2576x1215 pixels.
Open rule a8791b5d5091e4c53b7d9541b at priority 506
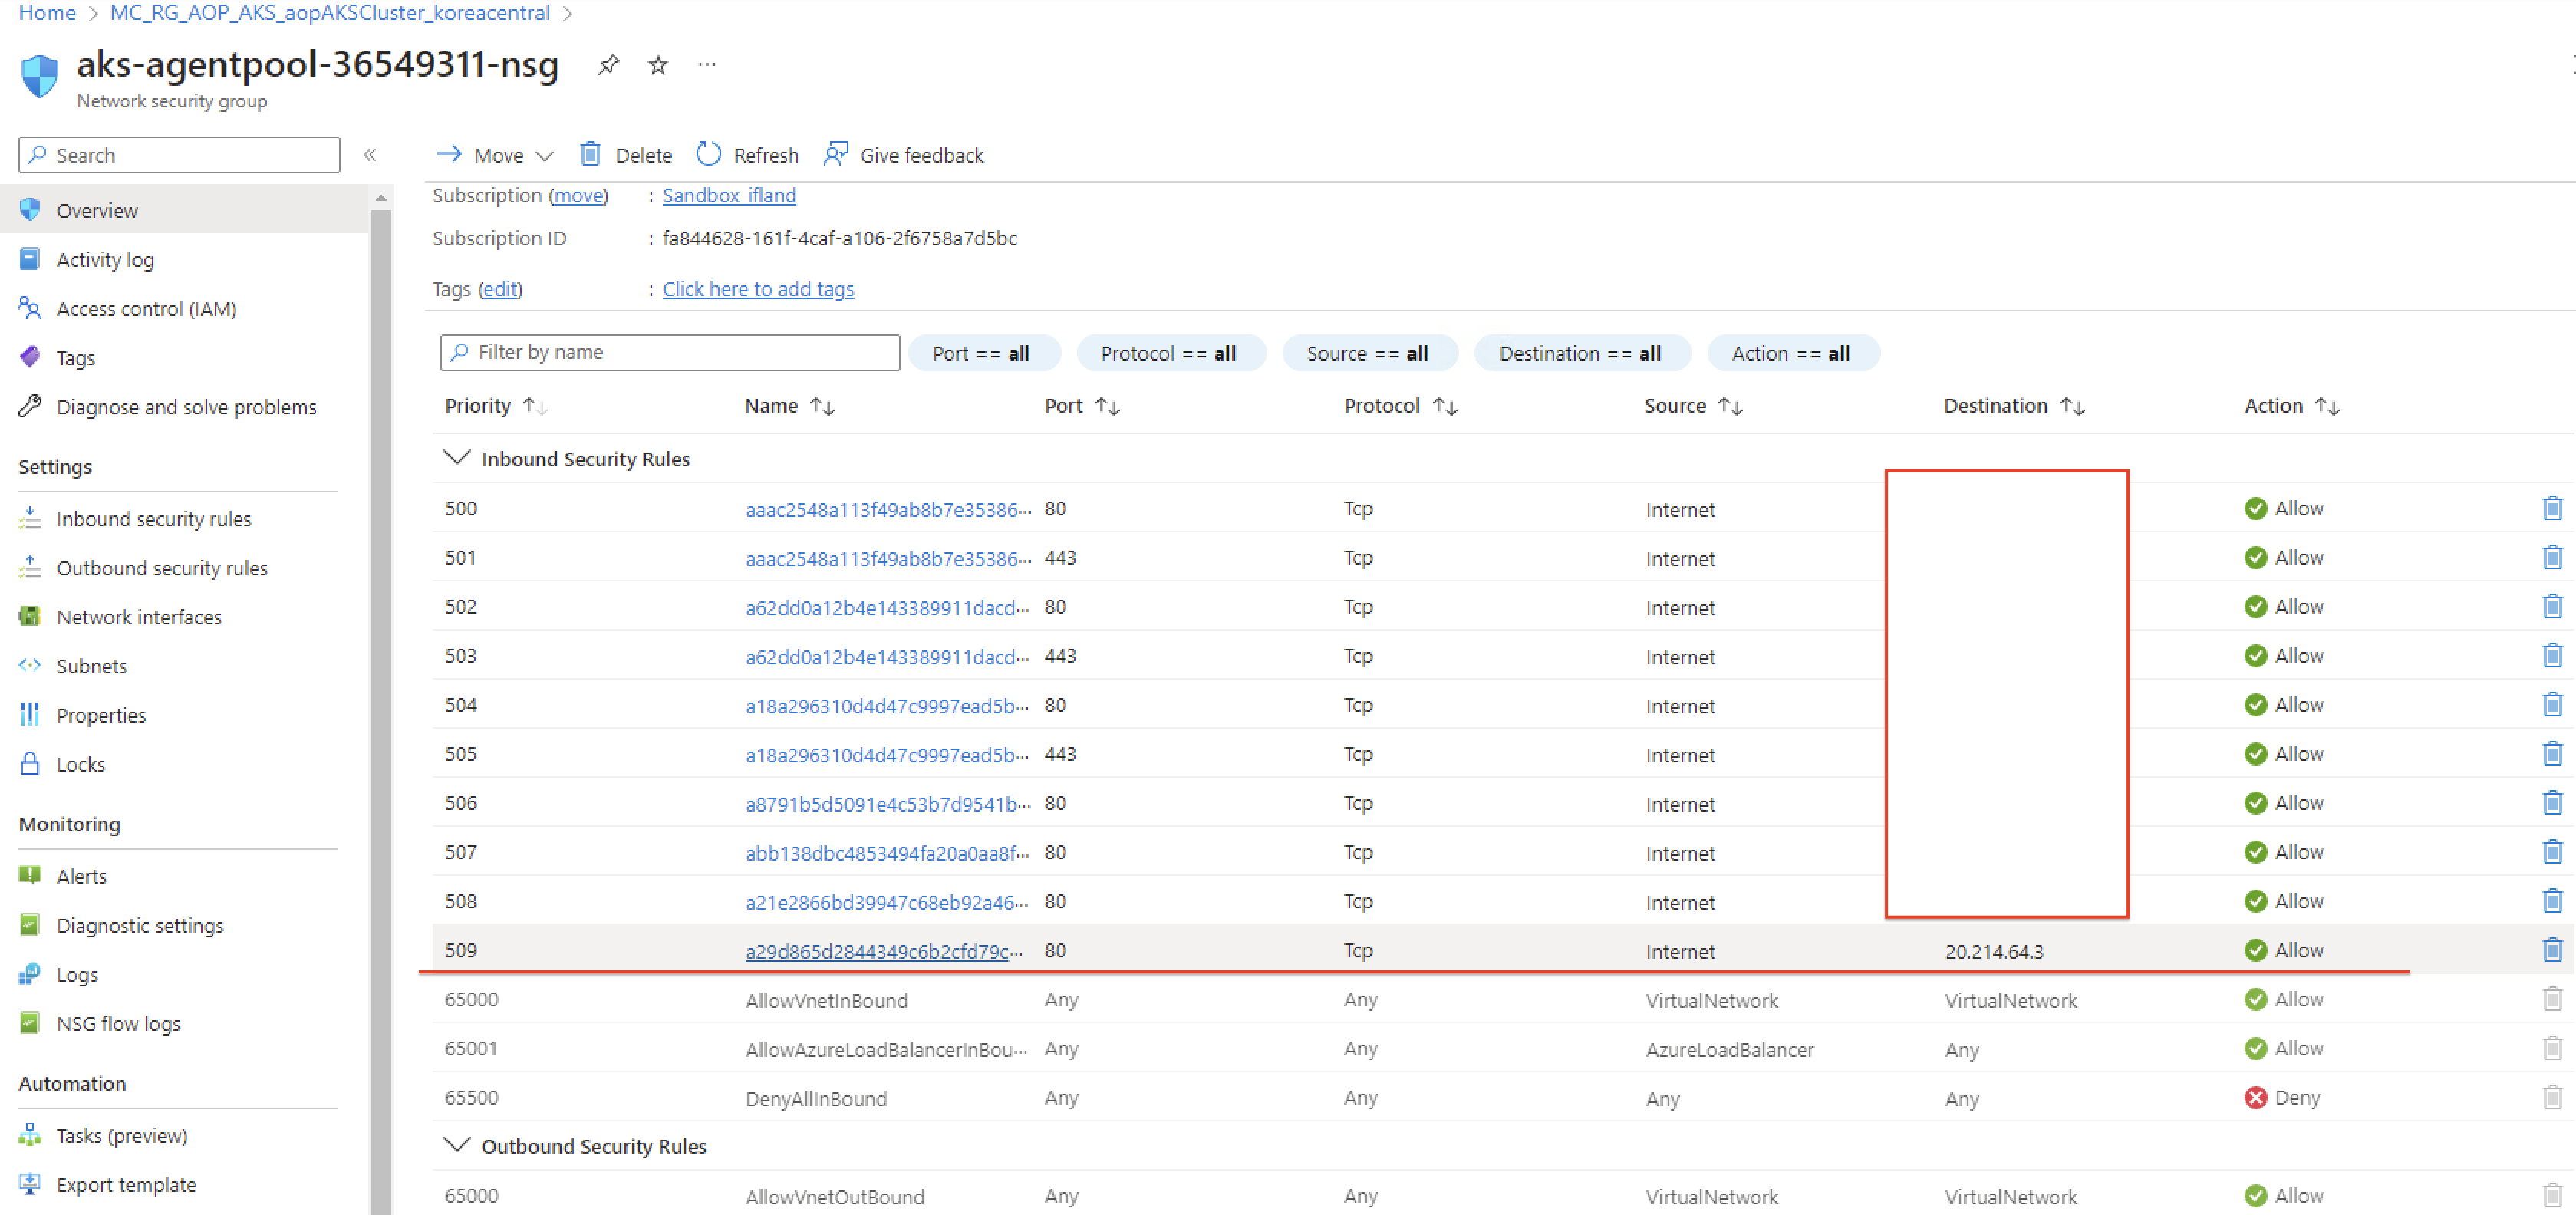pos(888,804)
